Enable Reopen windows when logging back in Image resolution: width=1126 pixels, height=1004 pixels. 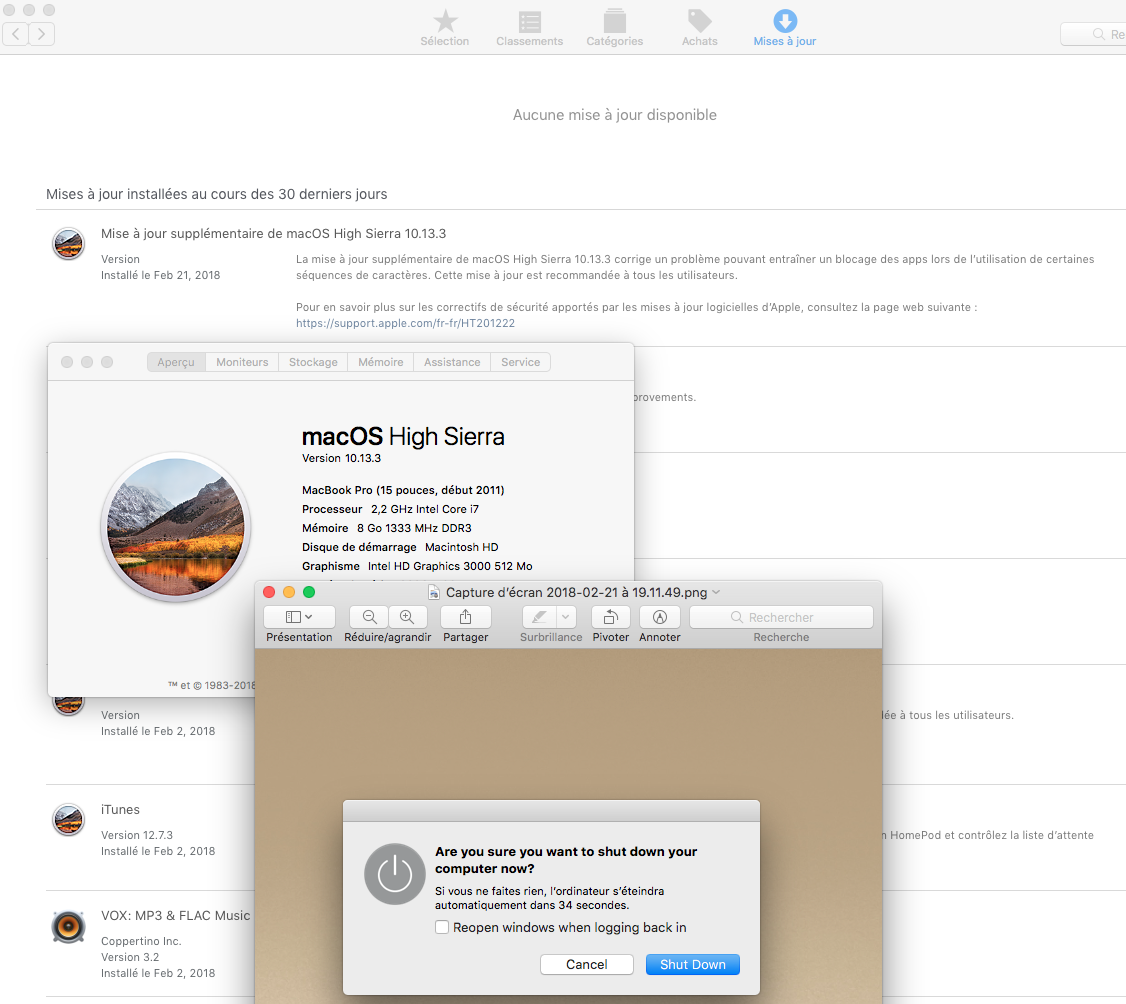click(x=442, y=927)
